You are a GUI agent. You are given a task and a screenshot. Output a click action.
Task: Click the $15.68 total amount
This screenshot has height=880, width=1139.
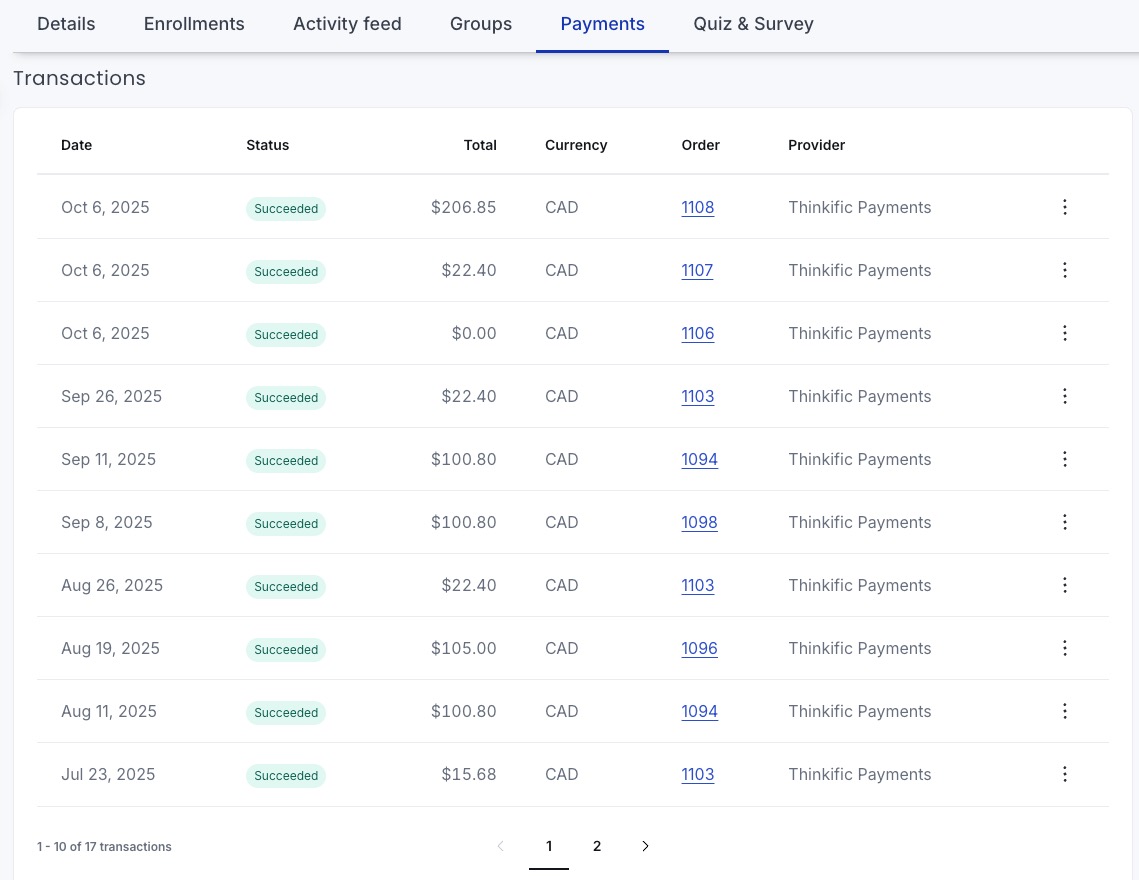(469, 774)
